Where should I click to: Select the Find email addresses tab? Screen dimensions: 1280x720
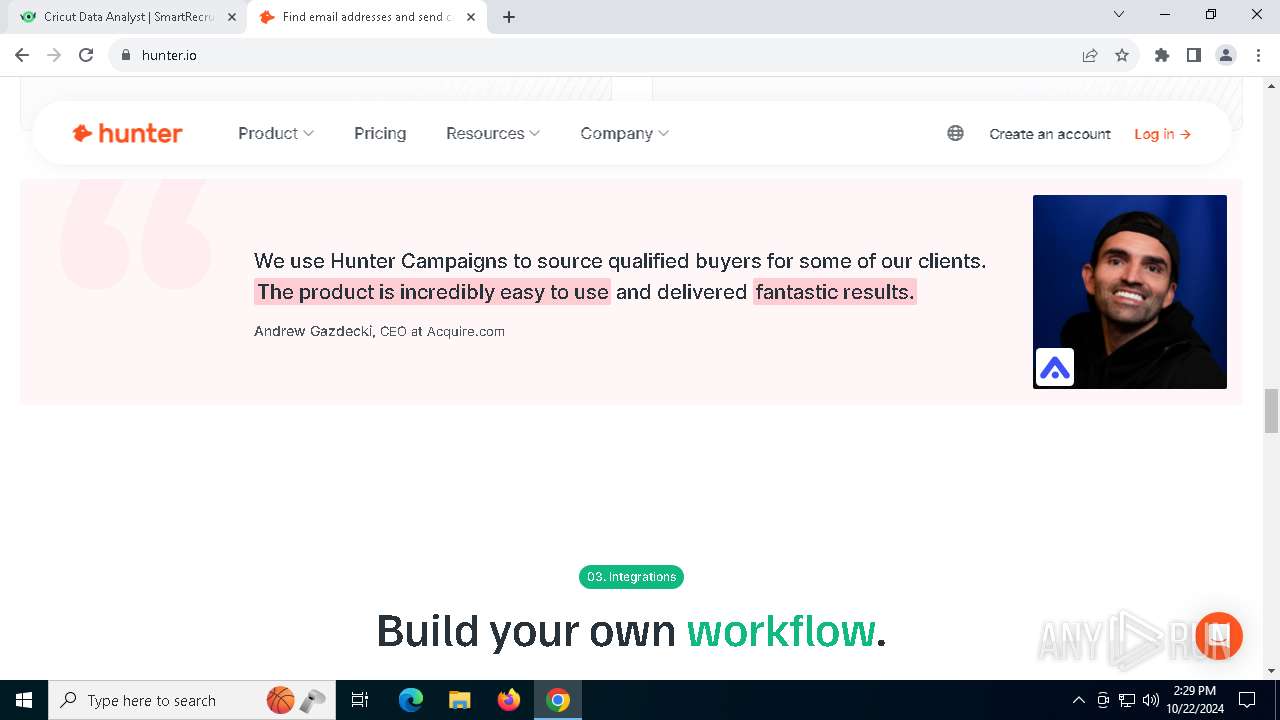tap(367, 17)
